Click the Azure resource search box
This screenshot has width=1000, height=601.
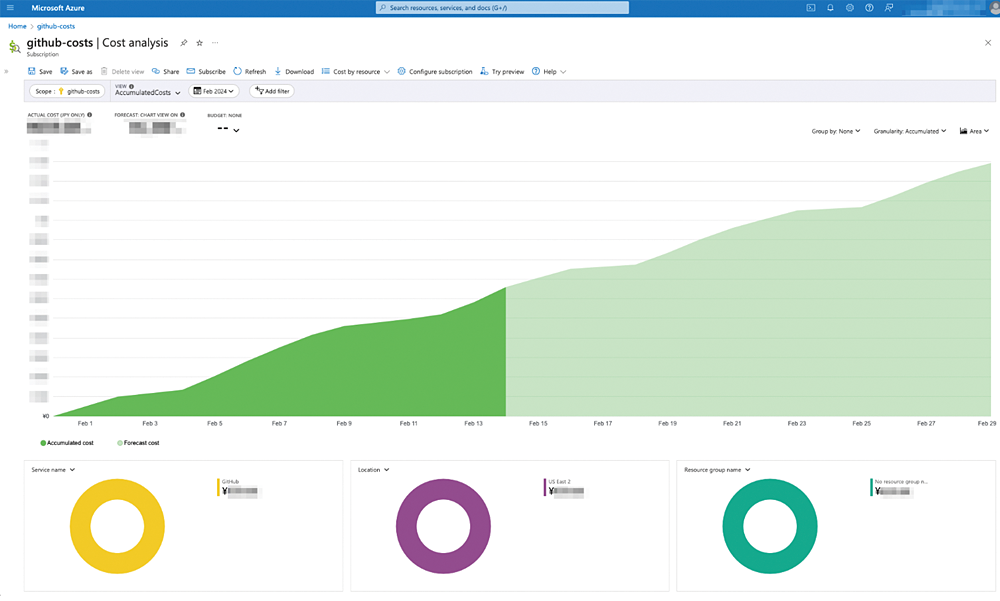point(502,7)
